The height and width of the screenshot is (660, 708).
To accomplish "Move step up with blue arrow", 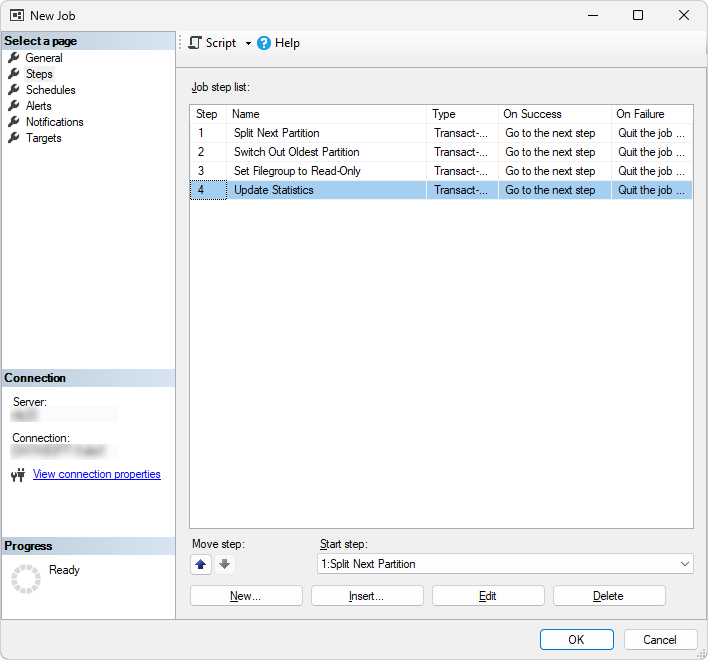I will click(x=201, y=564).
